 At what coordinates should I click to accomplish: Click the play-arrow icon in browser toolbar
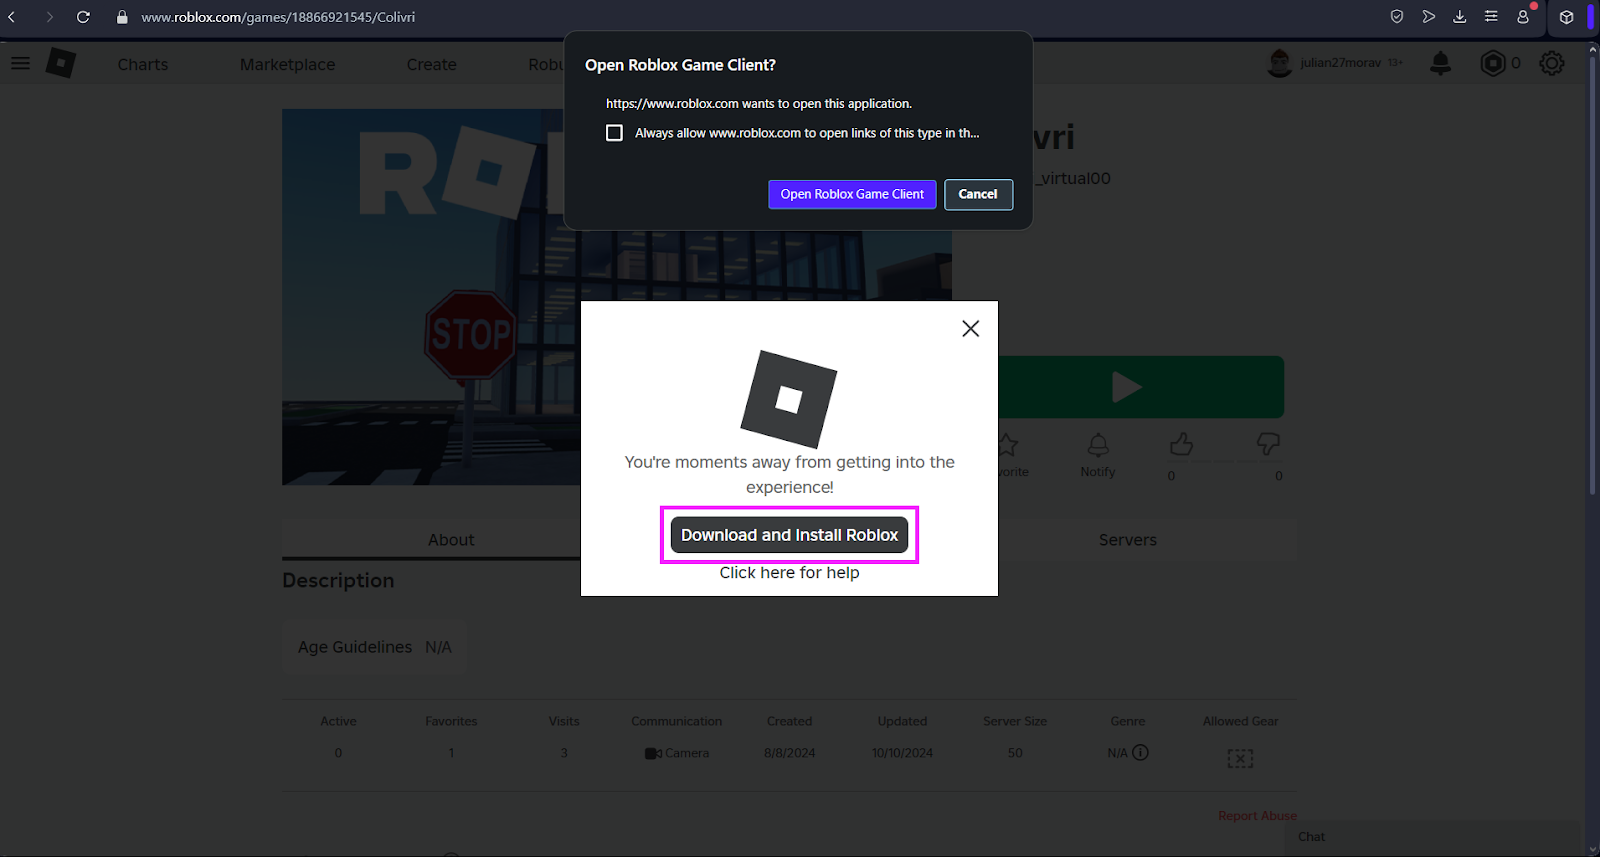(x=1428, y=16)
